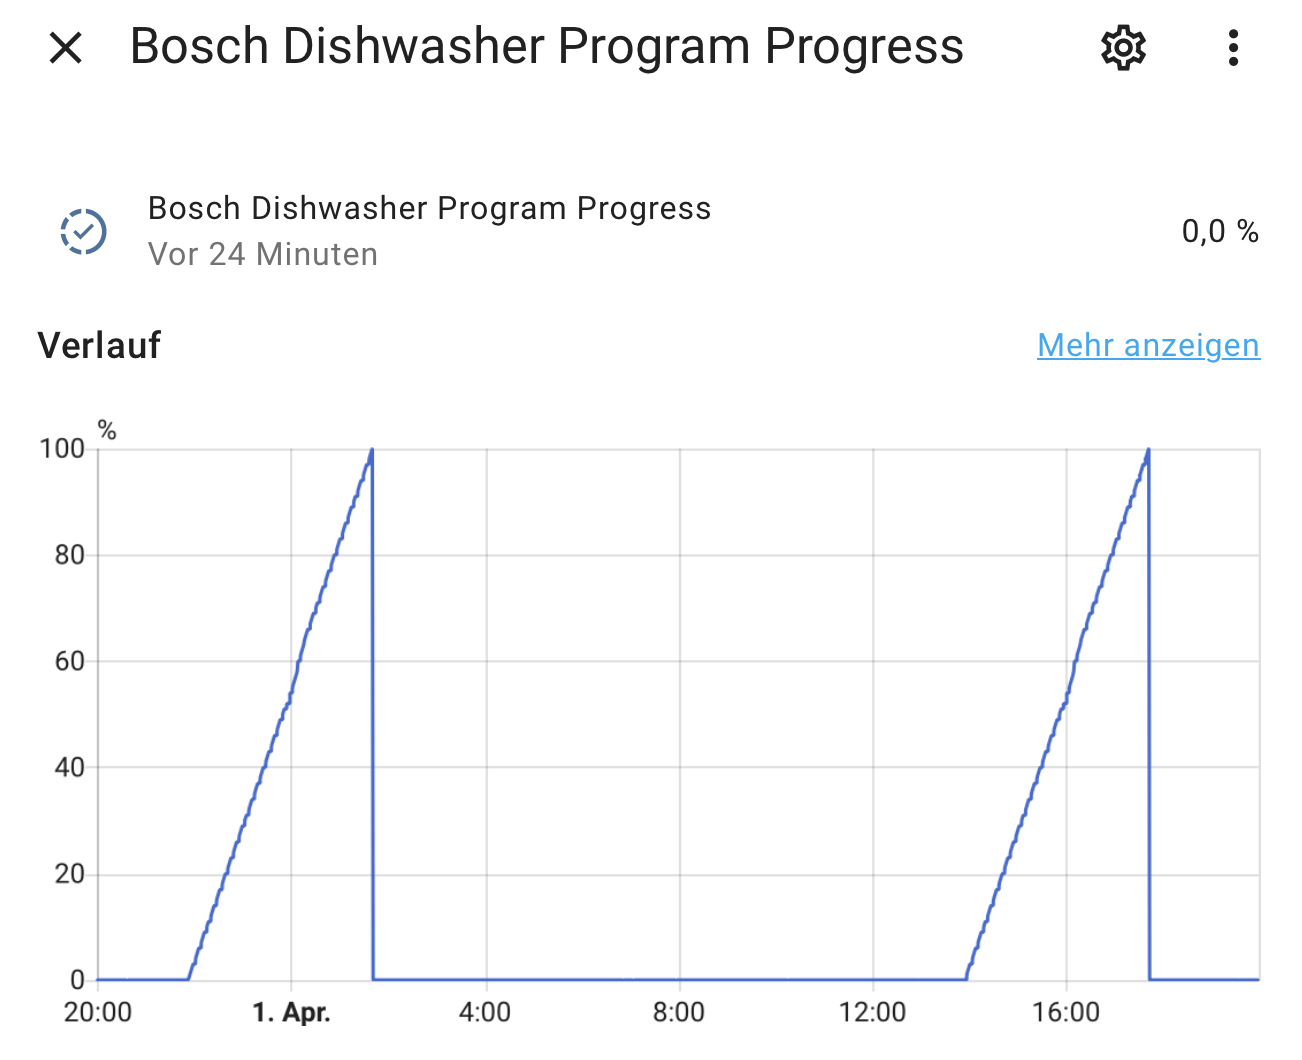Click the dialog title in the header
The image size is (1302, 1060).
click(x=546, y=47)
